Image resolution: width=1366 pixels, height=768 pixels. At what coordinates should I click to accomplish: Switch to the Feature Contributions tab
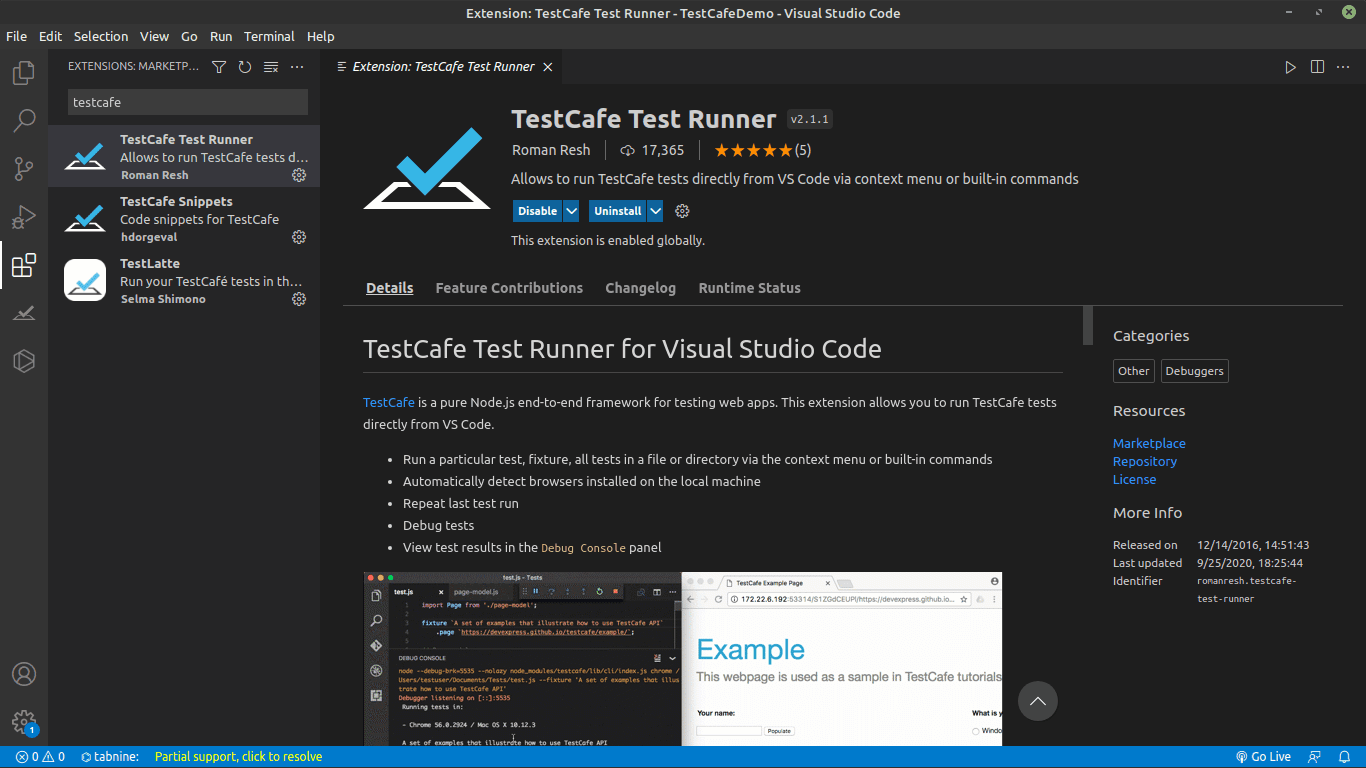point(509,288)
